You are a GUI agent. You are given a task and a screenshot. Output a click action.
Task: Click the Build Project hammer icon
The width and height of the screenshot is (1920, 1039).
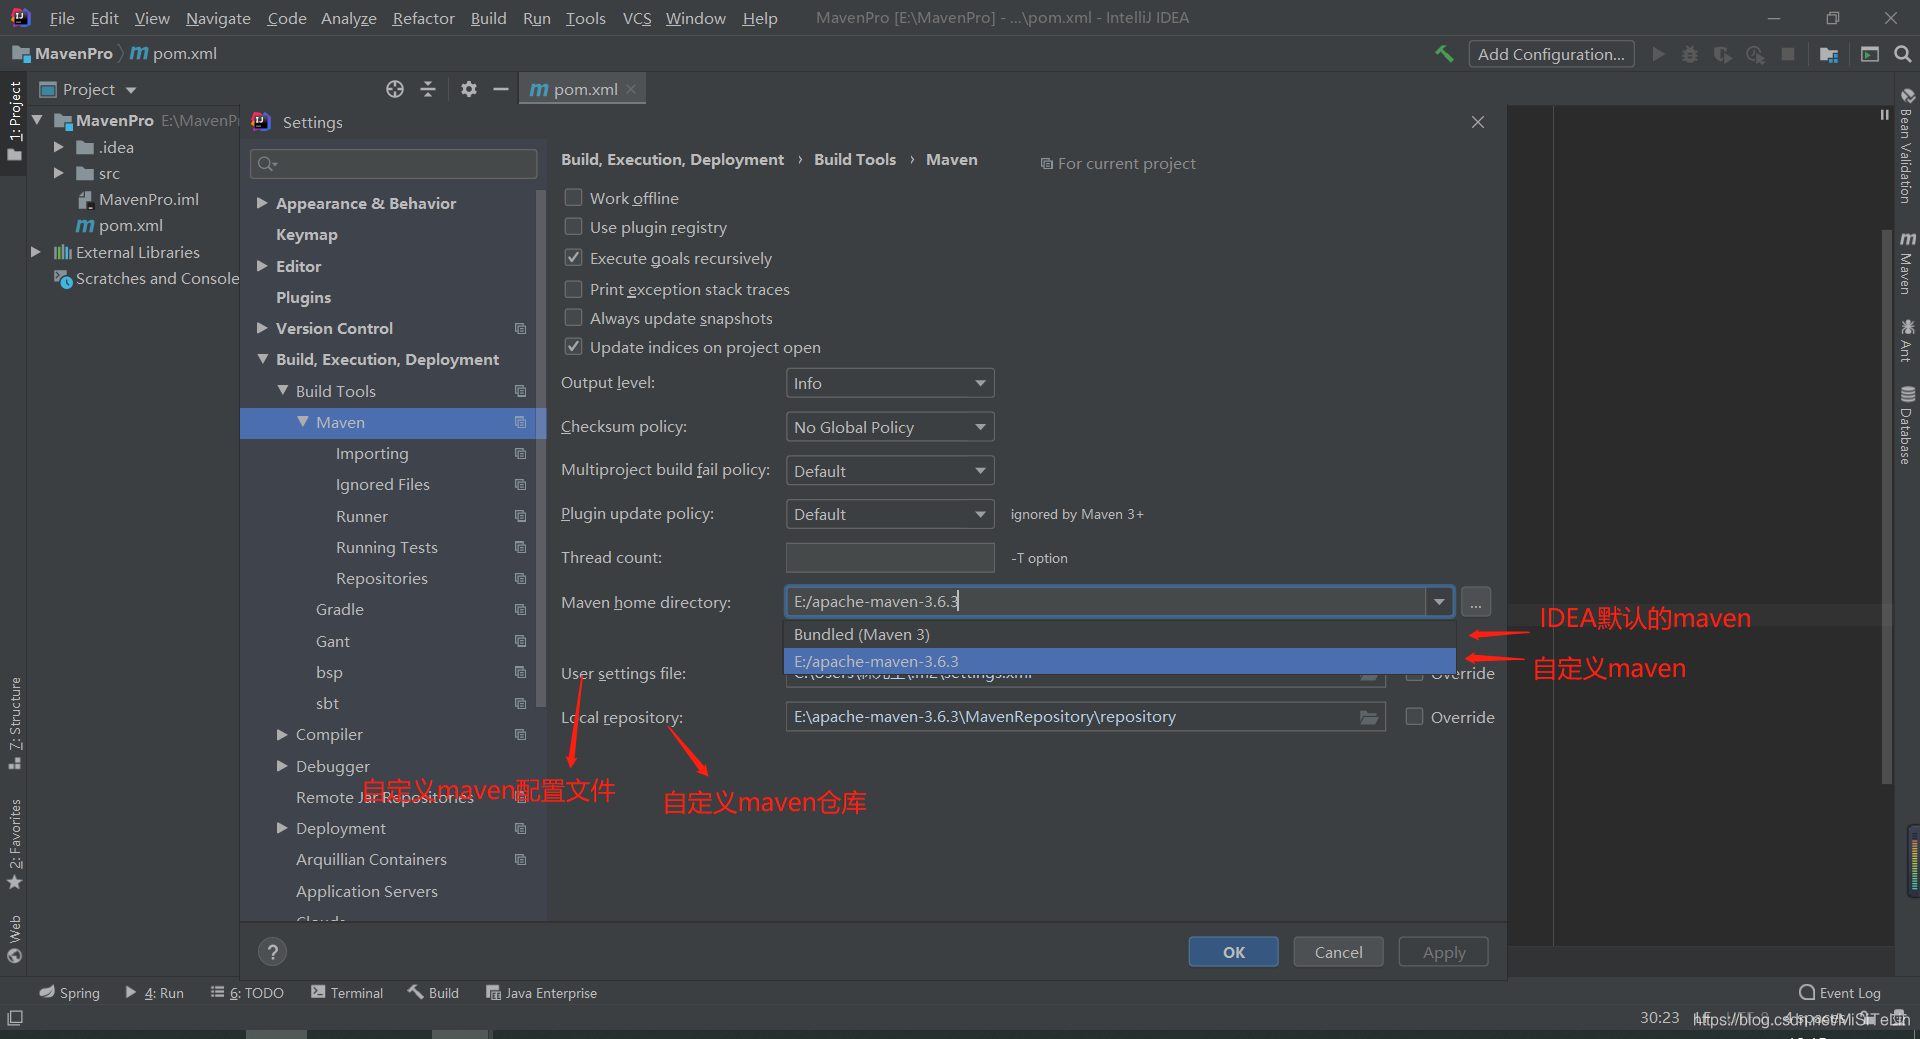click(1444, 54)
